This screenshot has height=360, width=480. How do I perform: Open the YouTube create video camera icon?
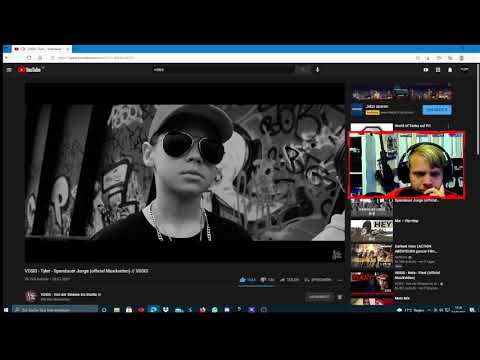[426, 70]
